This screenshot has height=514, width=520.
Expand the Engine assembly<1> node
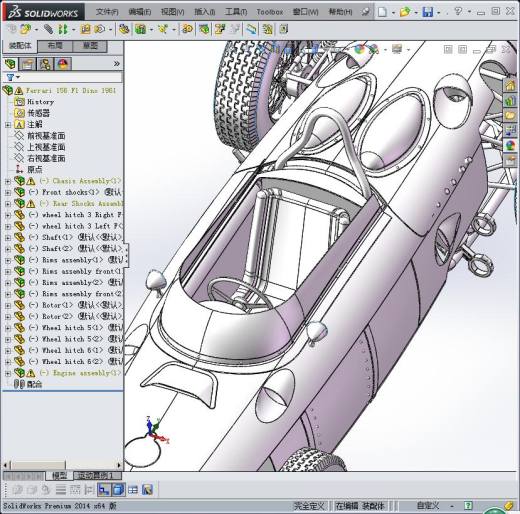point(8,373)
